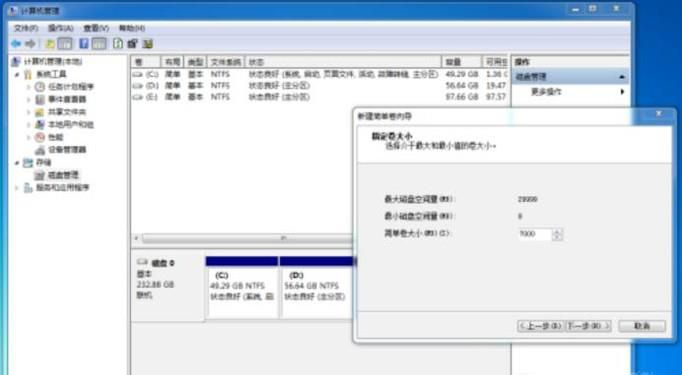The height and width of the screenshot is (375, 682).
Task: Expand the 性能 tree node
Action: coord(29,137)
